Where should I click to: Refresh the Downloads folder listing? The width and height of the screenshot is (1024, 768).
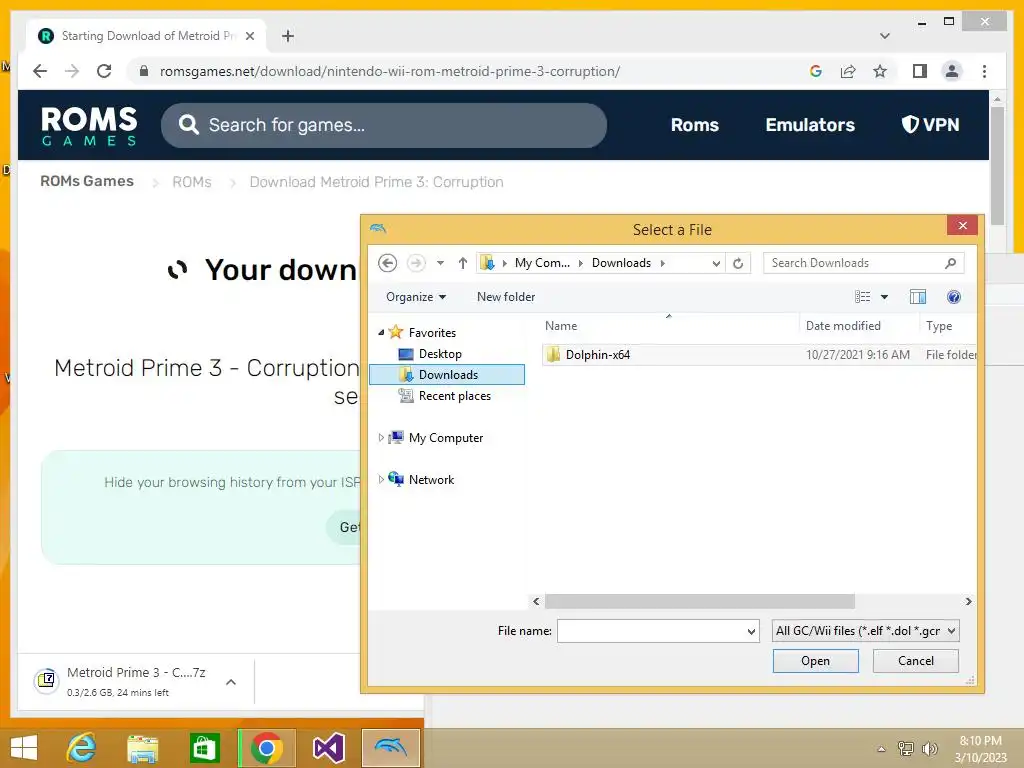coord(738,263)
